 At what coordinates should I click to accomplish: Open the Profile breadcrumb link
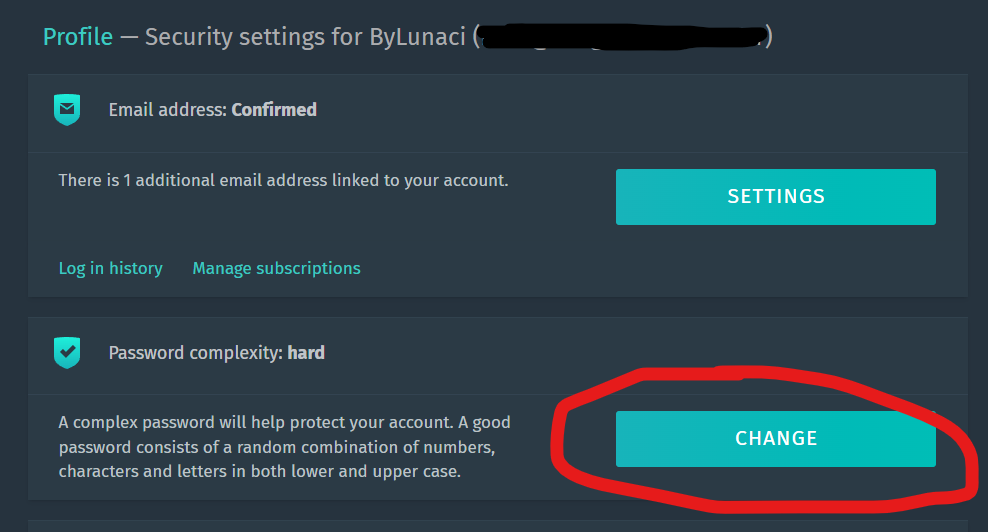[x=77, y=37]
